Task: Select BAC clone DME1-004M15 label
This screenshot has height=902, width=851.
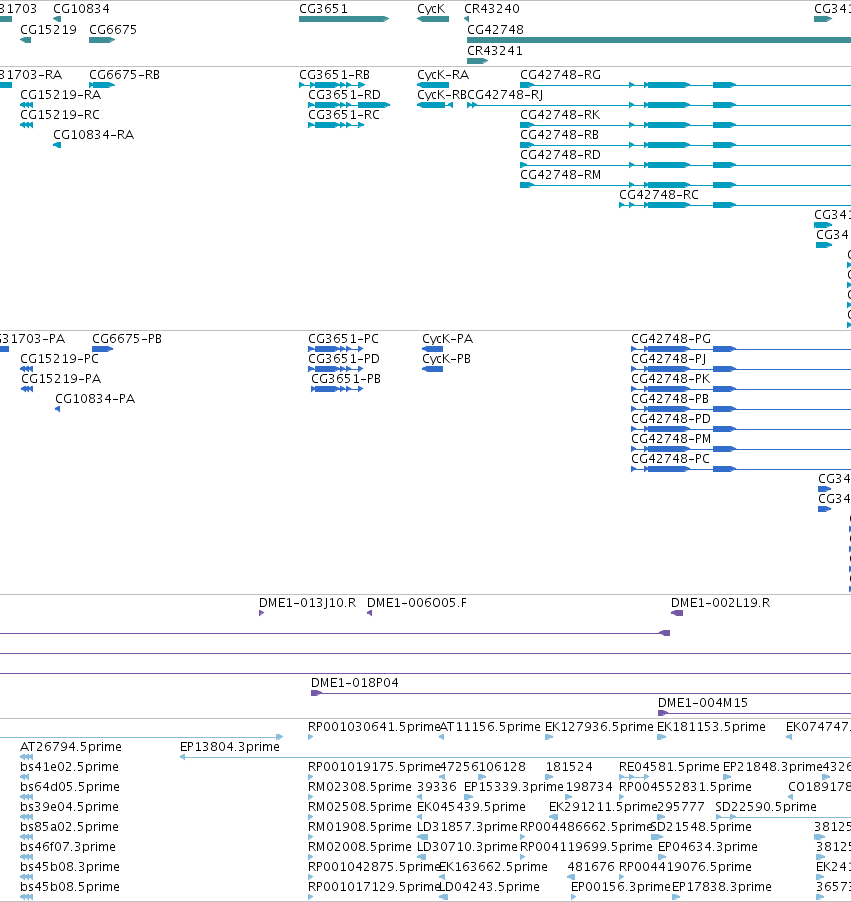Action: click(x=703, y=702)
